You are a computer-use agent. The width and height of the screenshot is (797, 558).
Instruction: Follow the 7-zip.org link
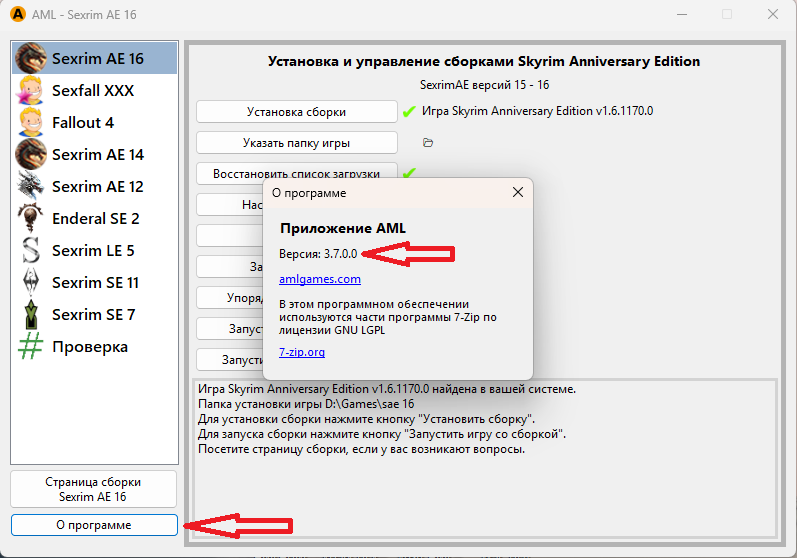[302, 352]
